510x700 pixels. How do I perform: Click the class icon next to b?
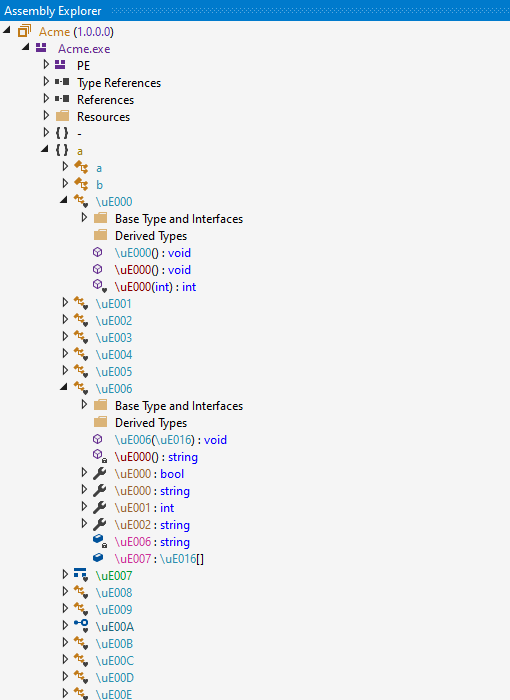(81, 184)
